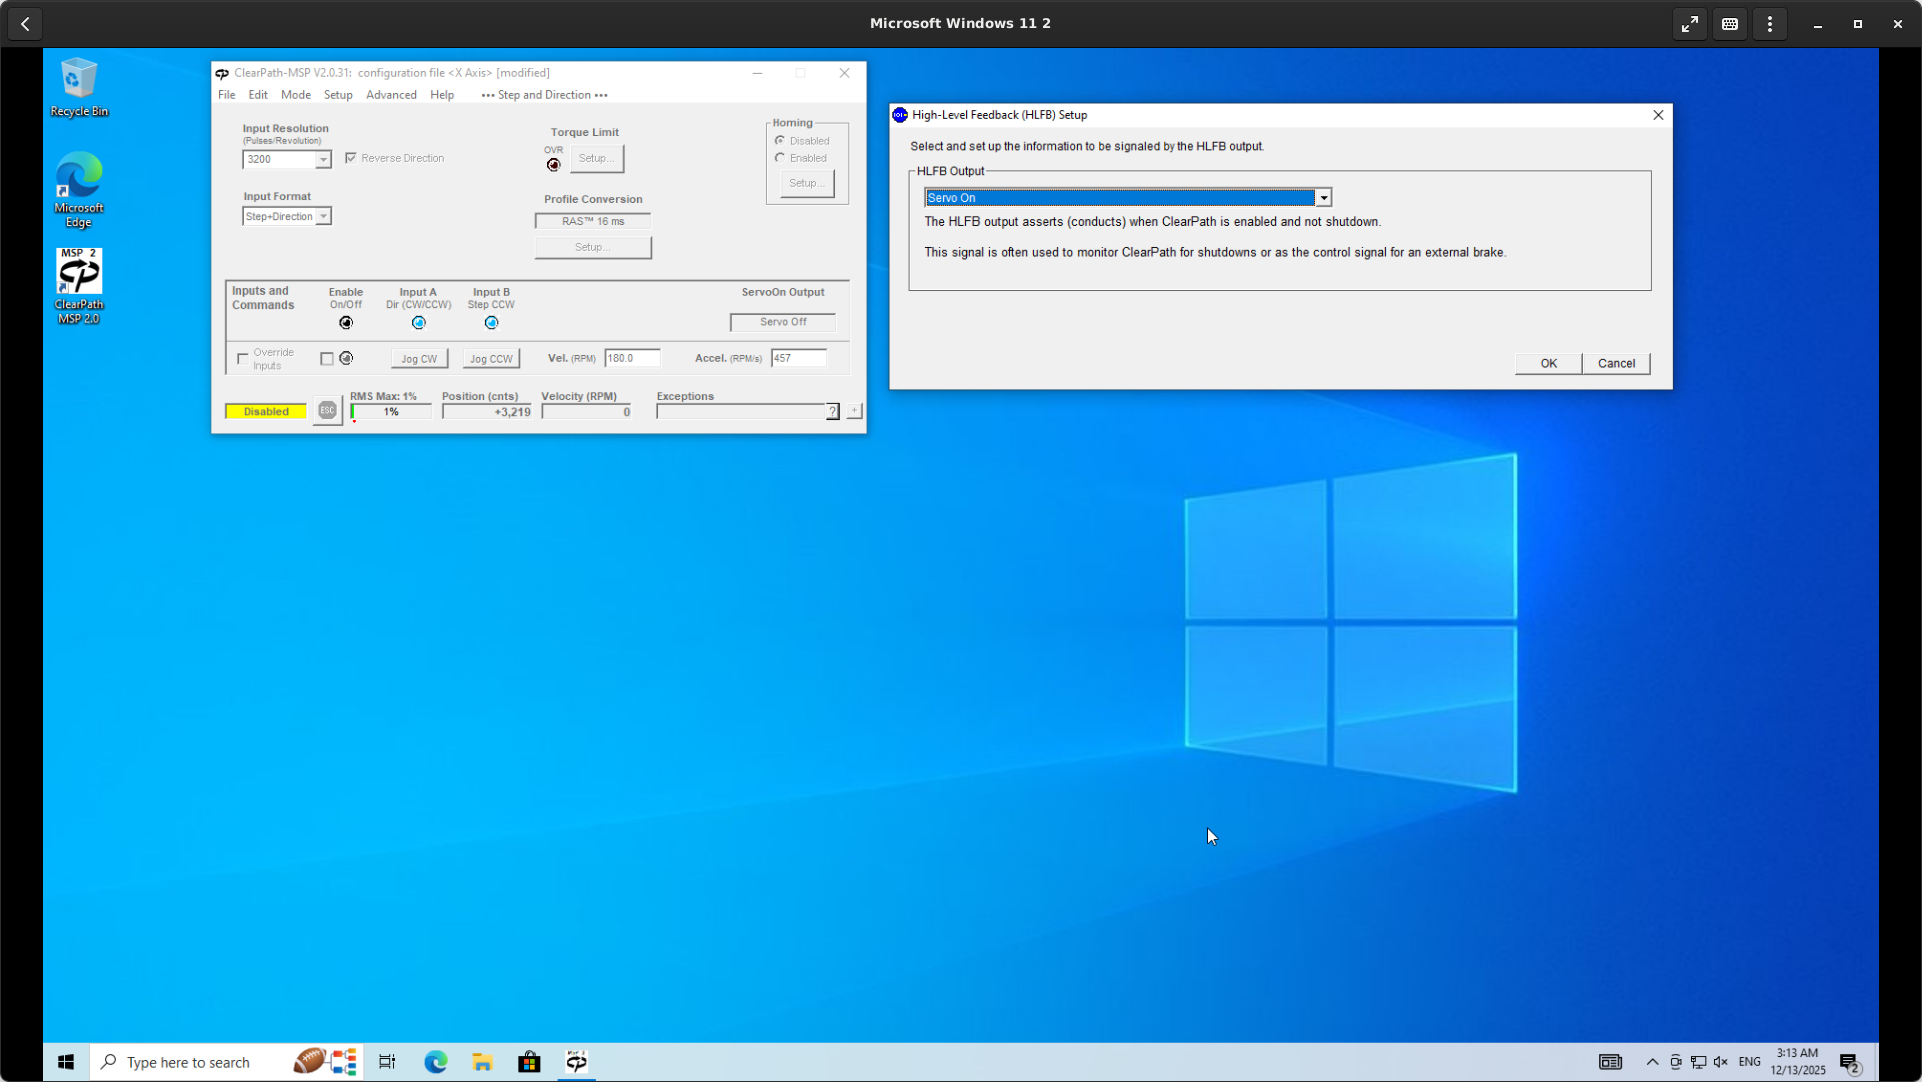Click the RMS Max percentage bar

point(391,412)
